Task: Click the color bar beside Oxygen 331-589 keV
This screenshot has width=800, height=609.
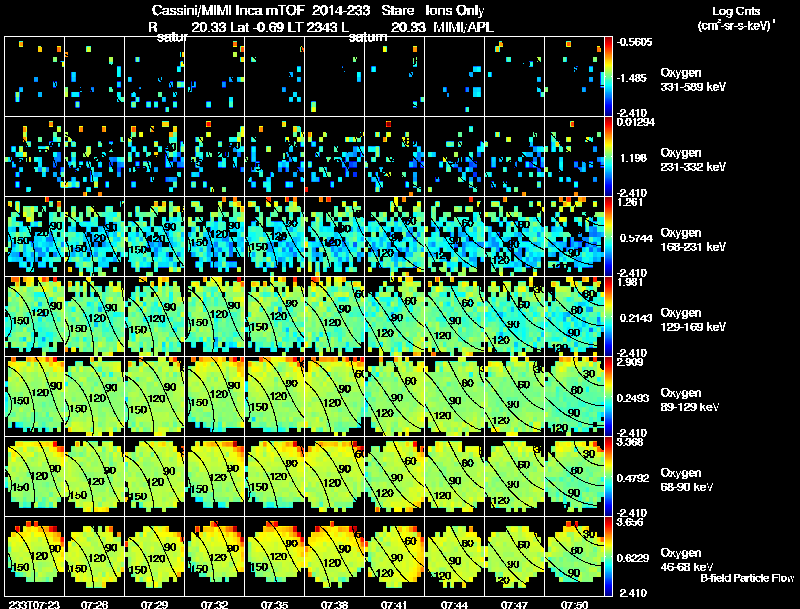Action: point(608,76)
